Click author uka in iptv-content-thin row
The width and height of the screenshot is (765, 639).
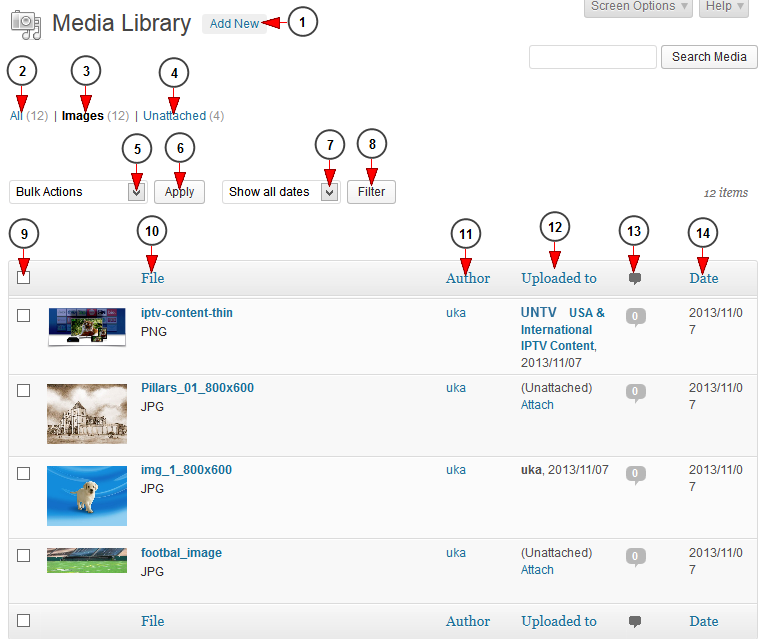(456, 313)
